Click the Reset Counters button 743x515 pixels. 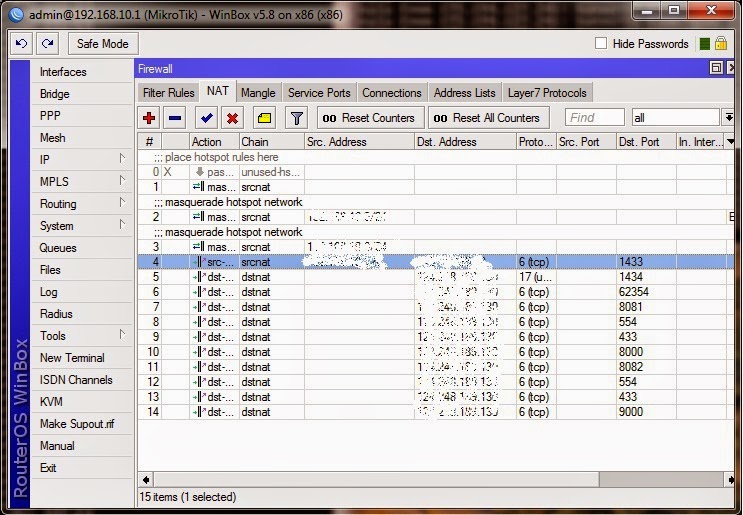tap(370, 118)
